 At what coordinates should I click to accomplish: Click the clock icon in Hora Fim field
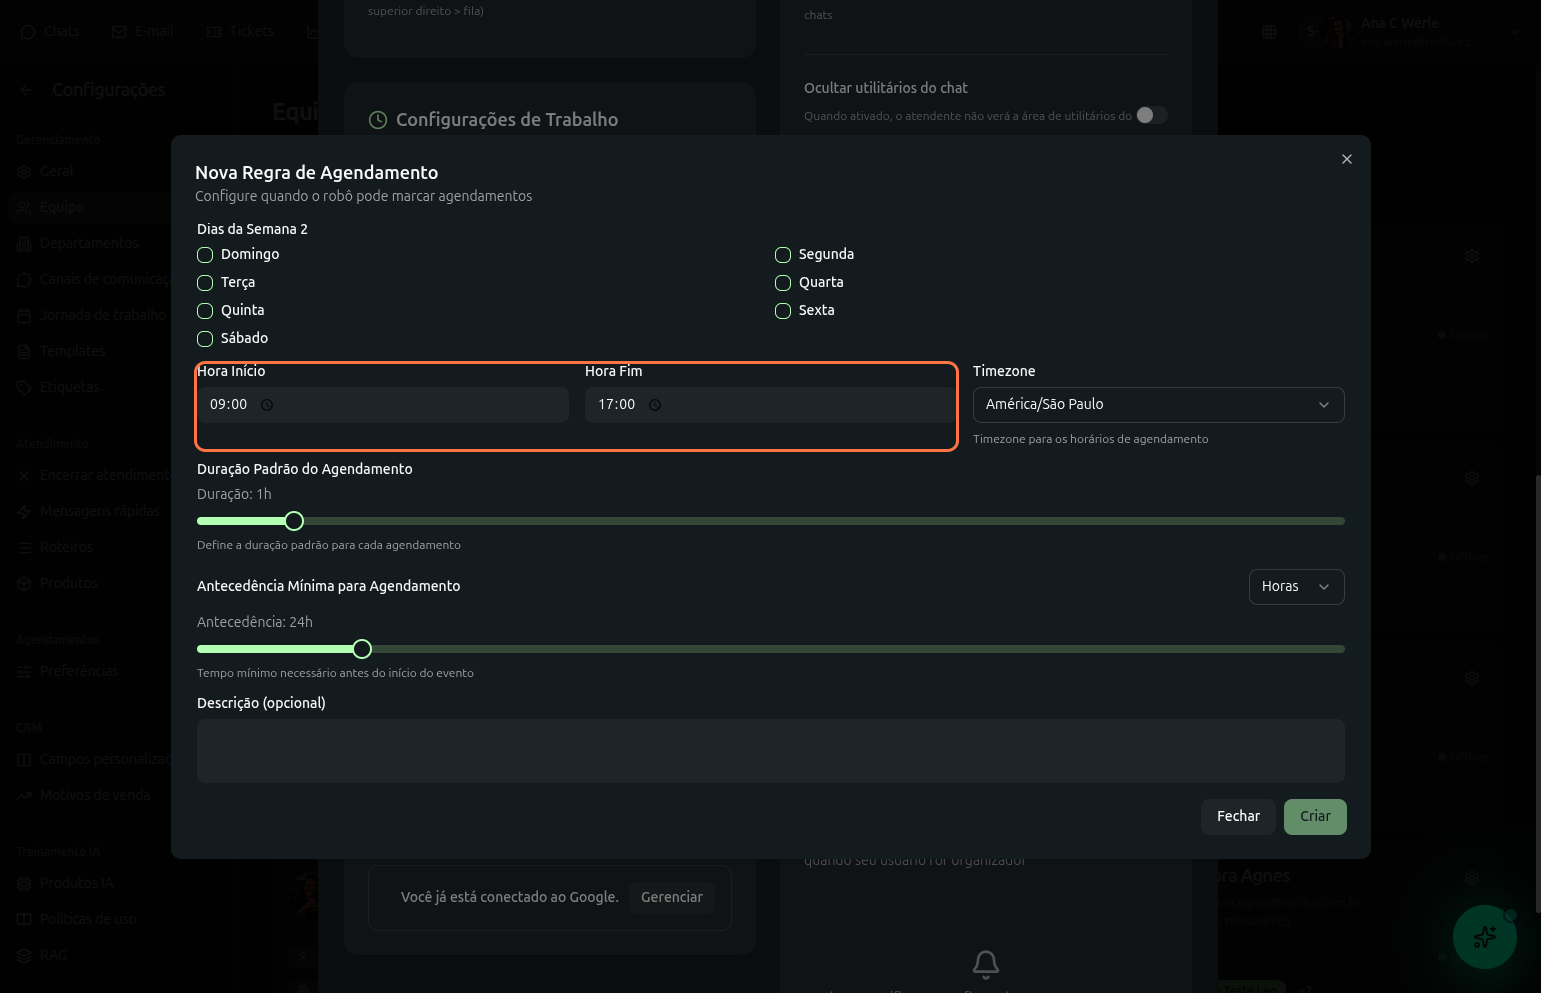click(655, 405)
